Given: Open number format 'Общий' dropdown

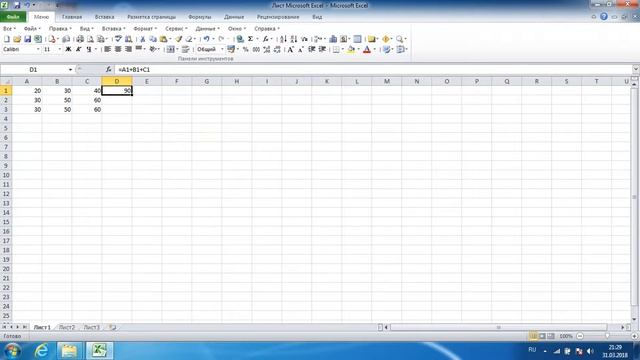Looking at the screenshot, I should (x=222, y=49).
